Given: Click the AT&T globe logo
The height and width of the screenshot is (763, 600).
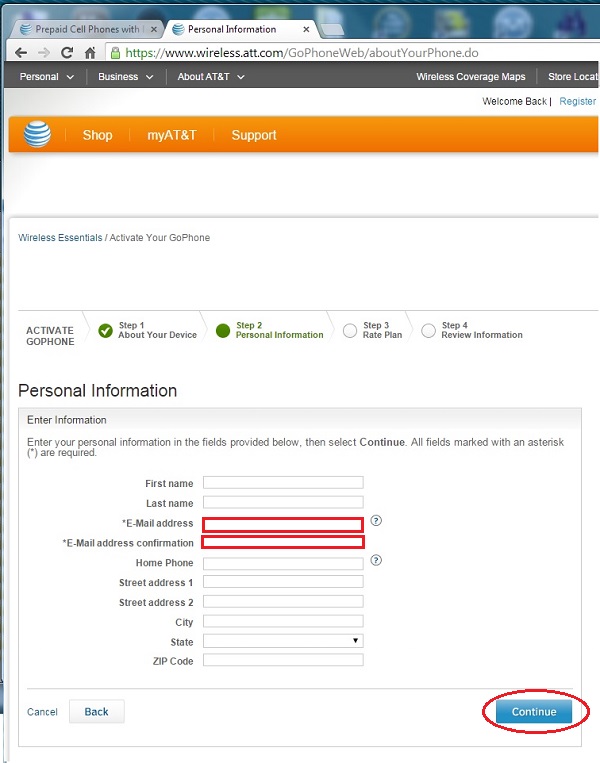Looking at the screenshot, I should pyautogui.click(x=37, y=134).
